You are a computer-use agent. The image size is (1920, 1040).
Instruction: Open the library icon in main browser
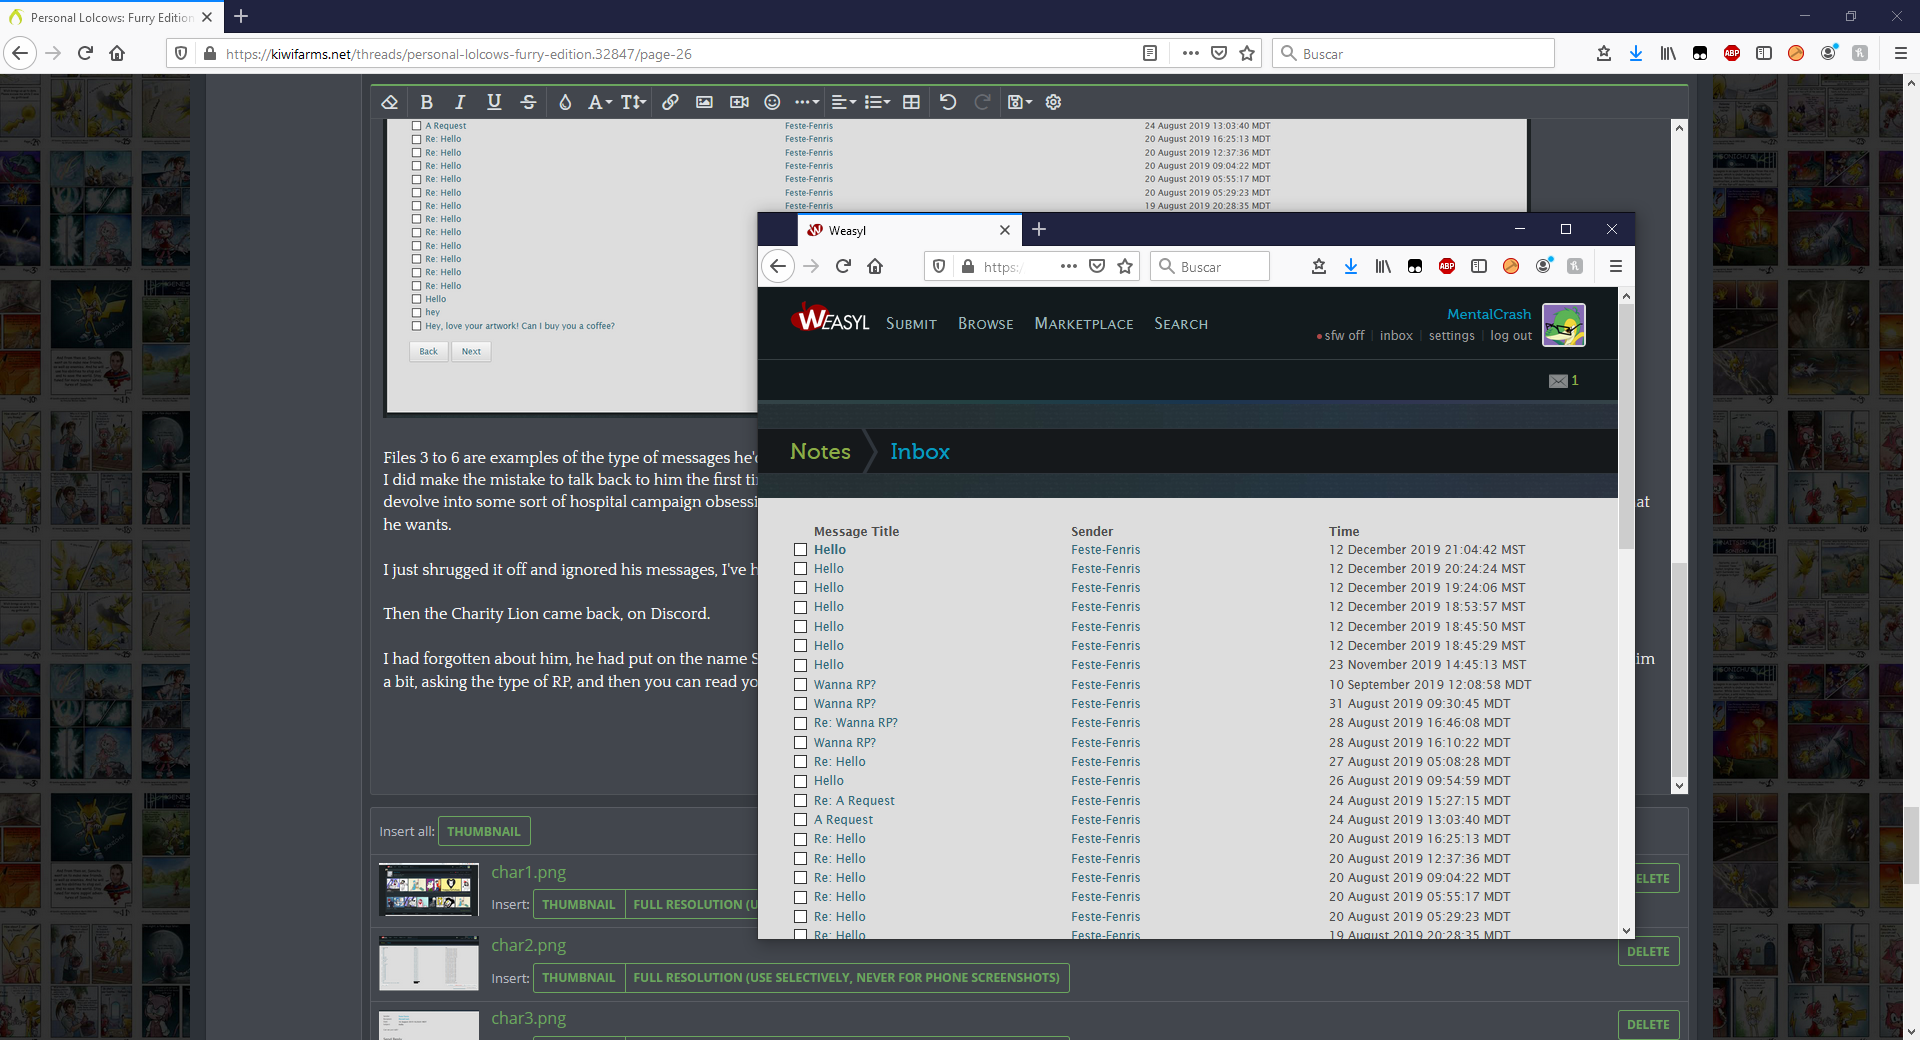click(x=1668, y=54)
